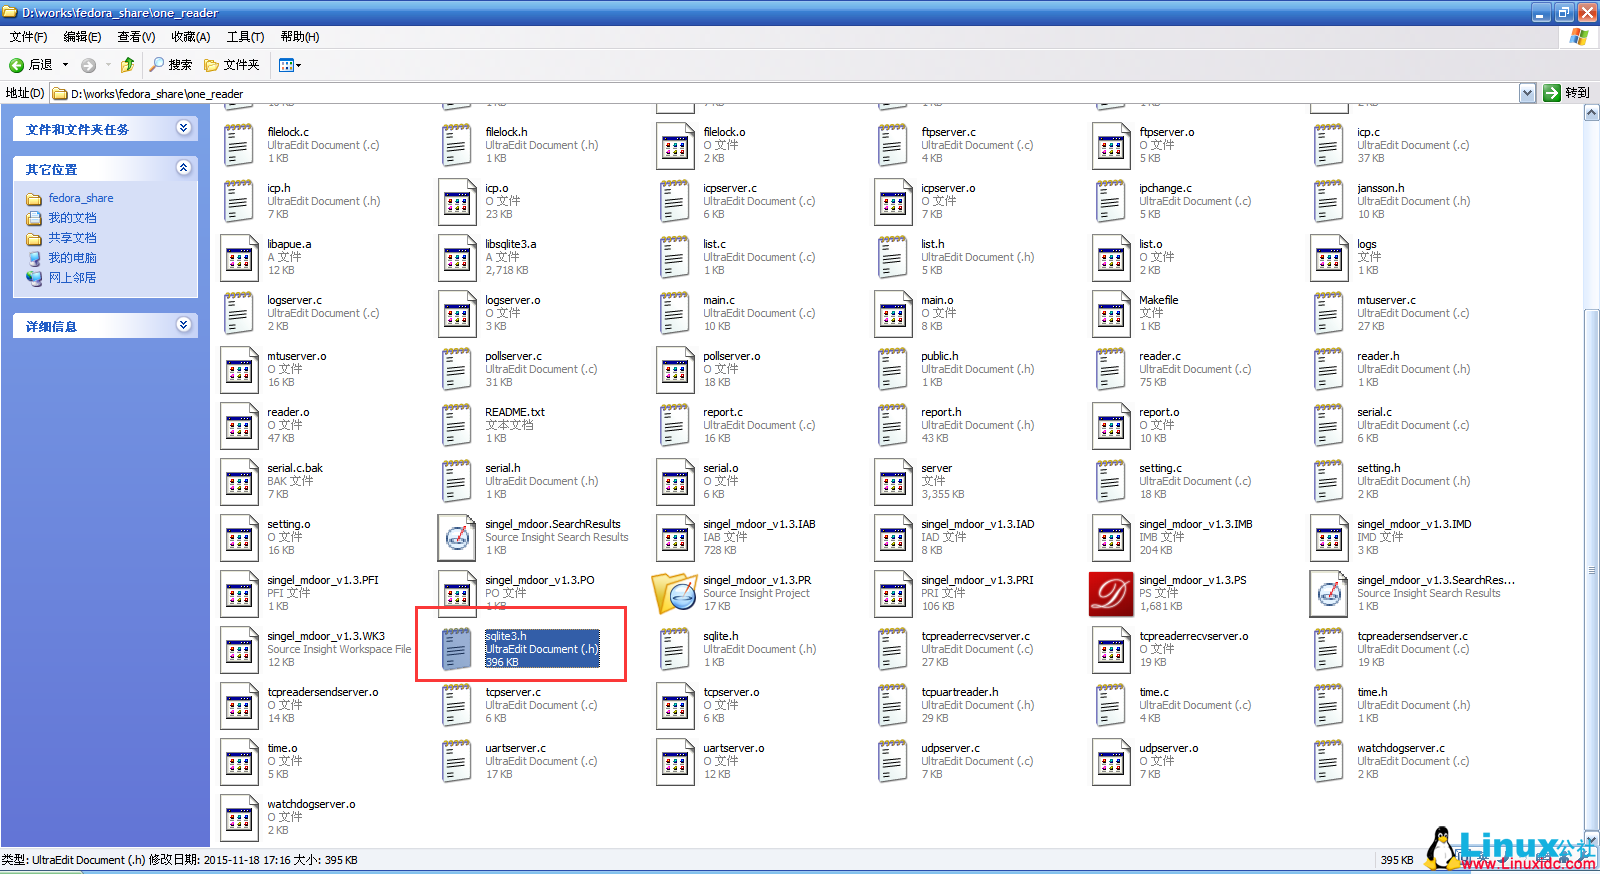Open the Views dropdown button
The height and width of the screenshot is (874, 1600).
pyautogui.click(x=290, y=65)
